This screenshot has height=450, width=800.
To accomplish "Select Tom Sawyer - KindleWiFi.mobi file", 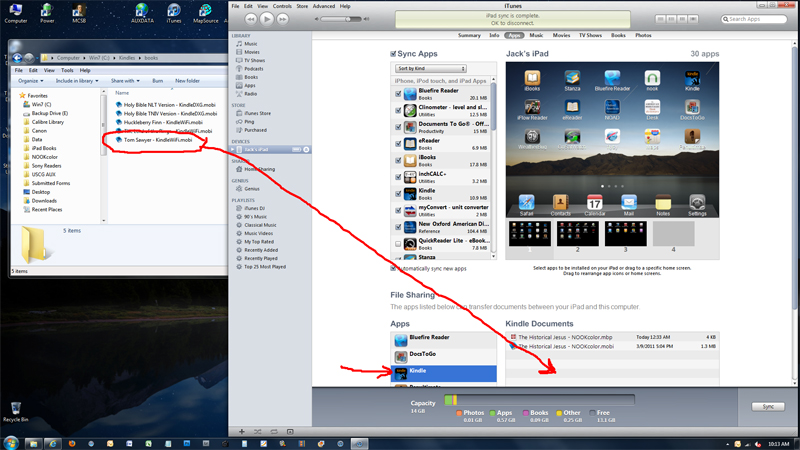I will [158, 140].
